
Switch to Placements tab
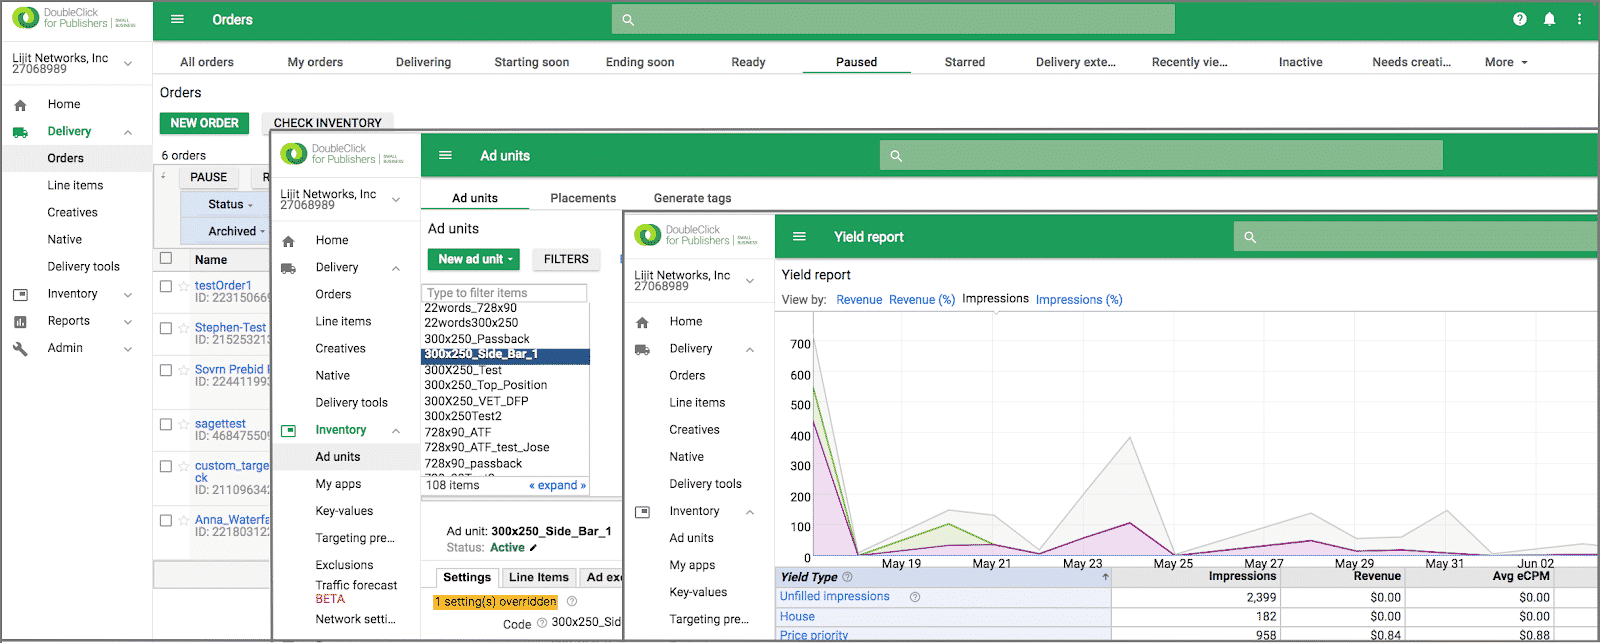coord(583,198)
